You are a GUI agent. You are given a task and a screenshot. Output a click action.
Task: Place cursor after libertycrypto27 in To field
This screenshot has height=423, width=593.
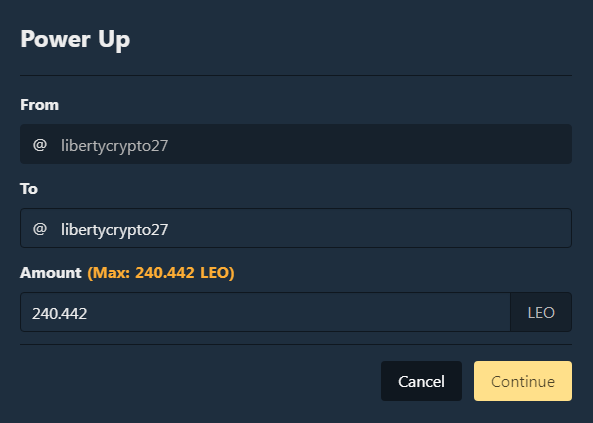tap(169, 230)
